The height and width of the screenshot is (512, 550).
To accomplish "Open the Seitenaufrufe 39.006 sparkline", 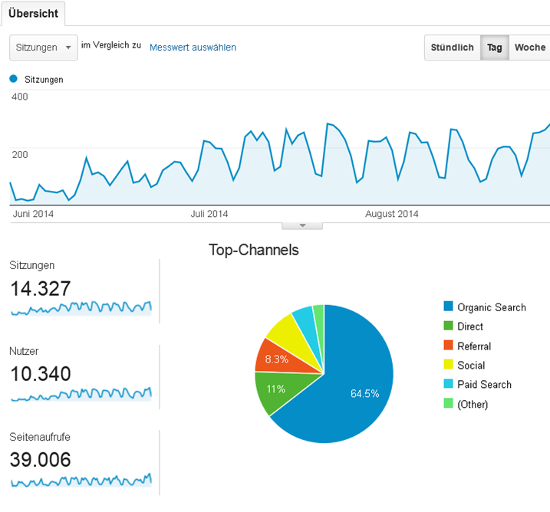I will coord(81,480).
